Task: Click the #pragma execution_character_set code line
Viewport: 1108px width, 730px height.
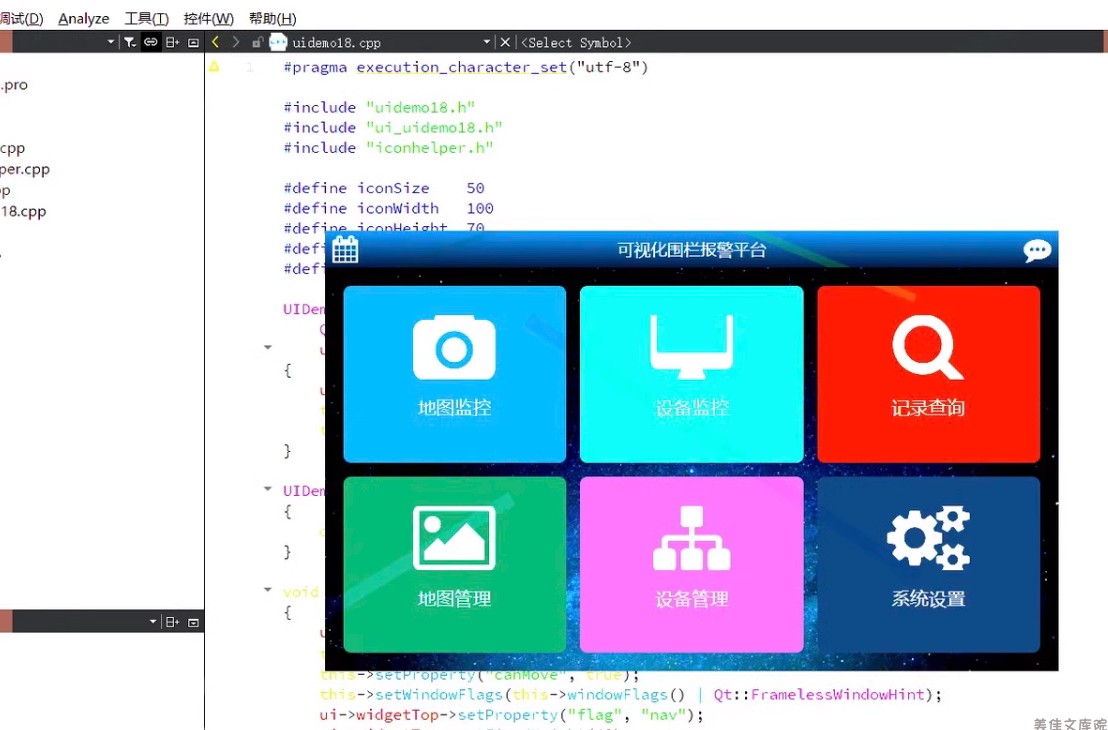Action: tap(466, 67)
